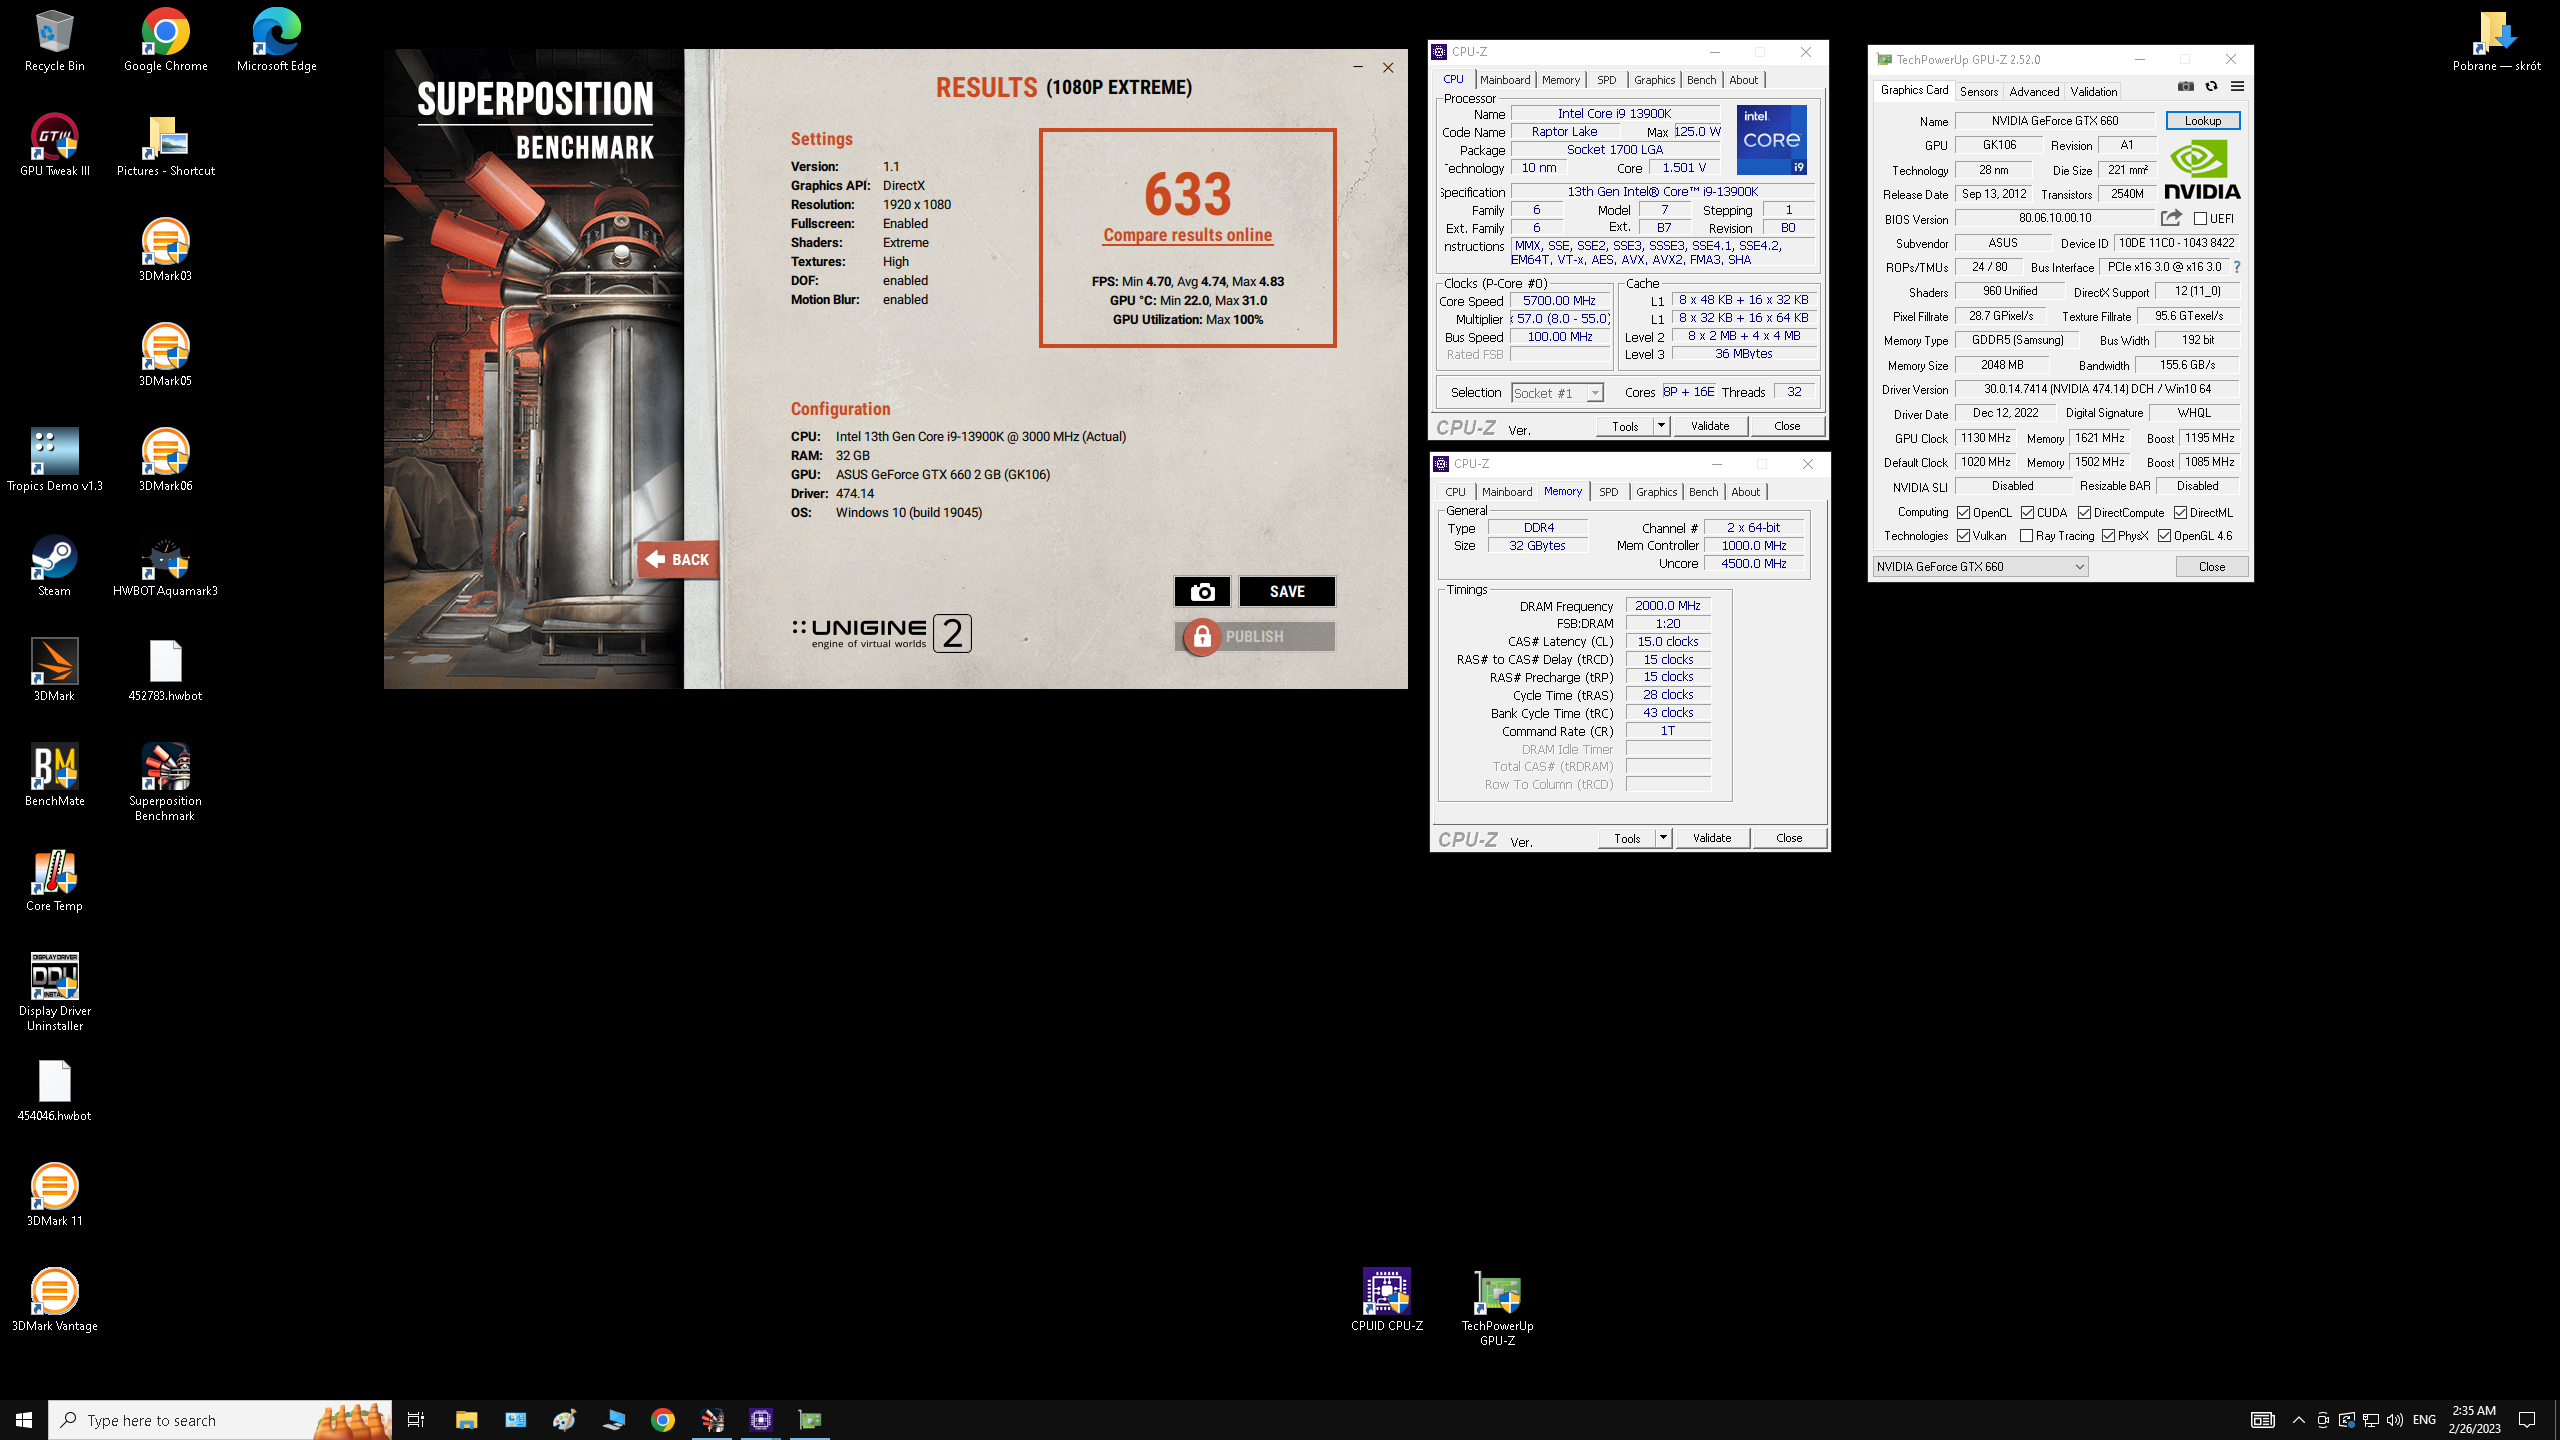Launch Google Chrome from desktop
The height and width of the screenshot is (1440, 2560).
point(165,40)
